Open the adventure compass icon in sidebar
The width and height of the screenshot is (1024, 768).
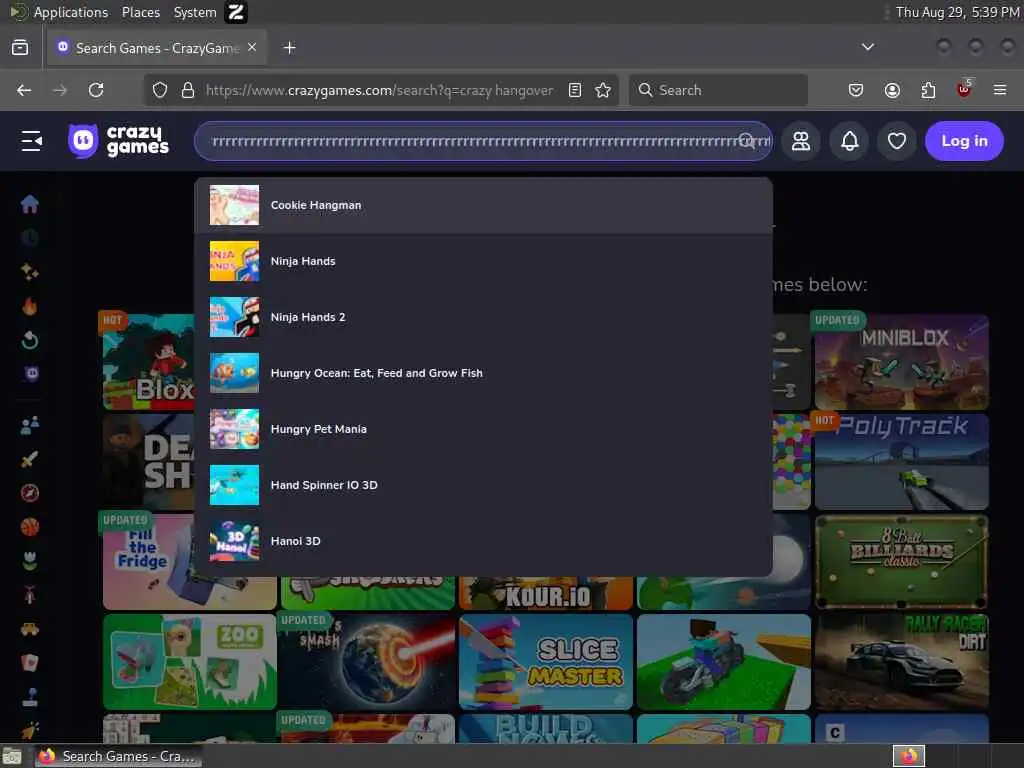pos(29,493)
